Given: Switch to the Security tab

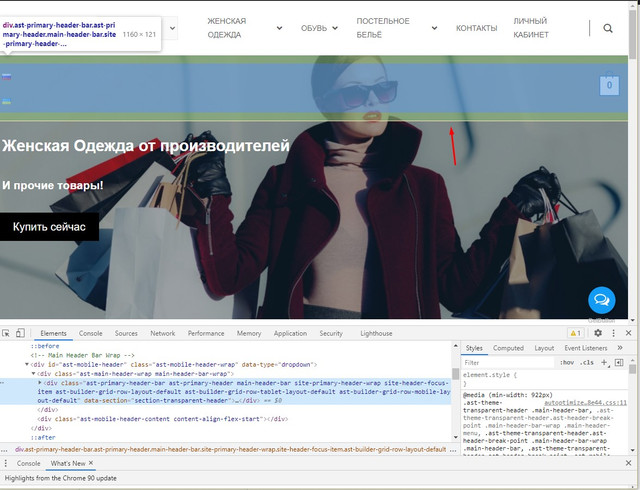Looking at the screenshot, I should point(331,333).
